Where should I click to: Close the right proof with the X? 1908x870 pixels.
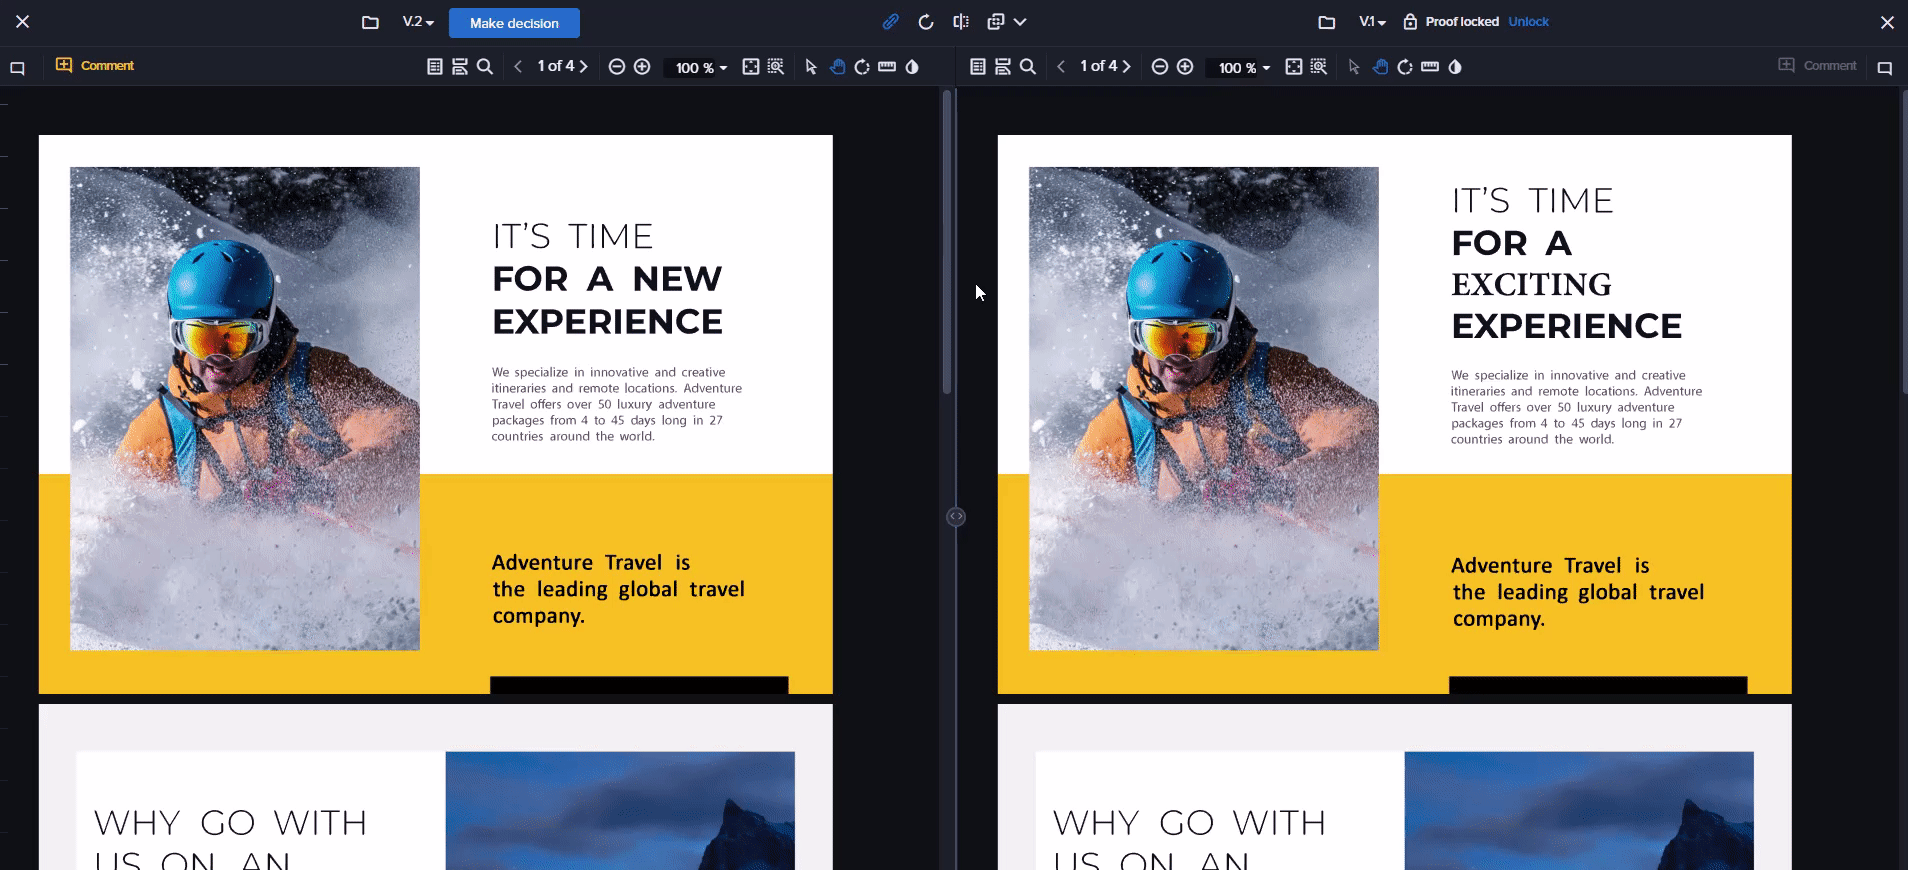click(1887, 22)
